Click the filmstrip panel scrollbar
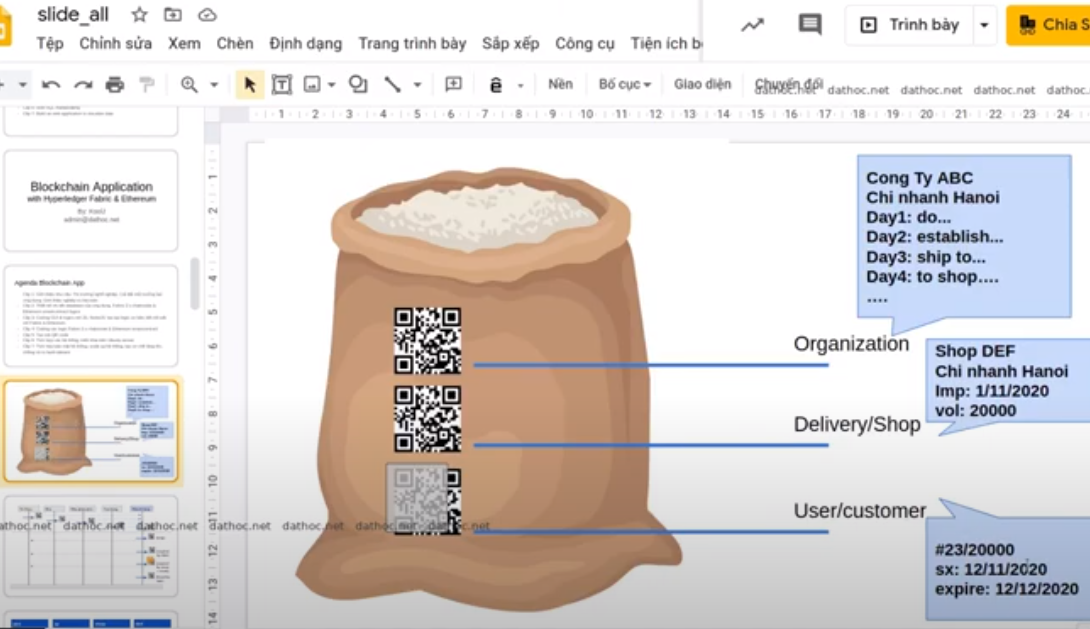The image size is (1090, 629). [195, 284]
